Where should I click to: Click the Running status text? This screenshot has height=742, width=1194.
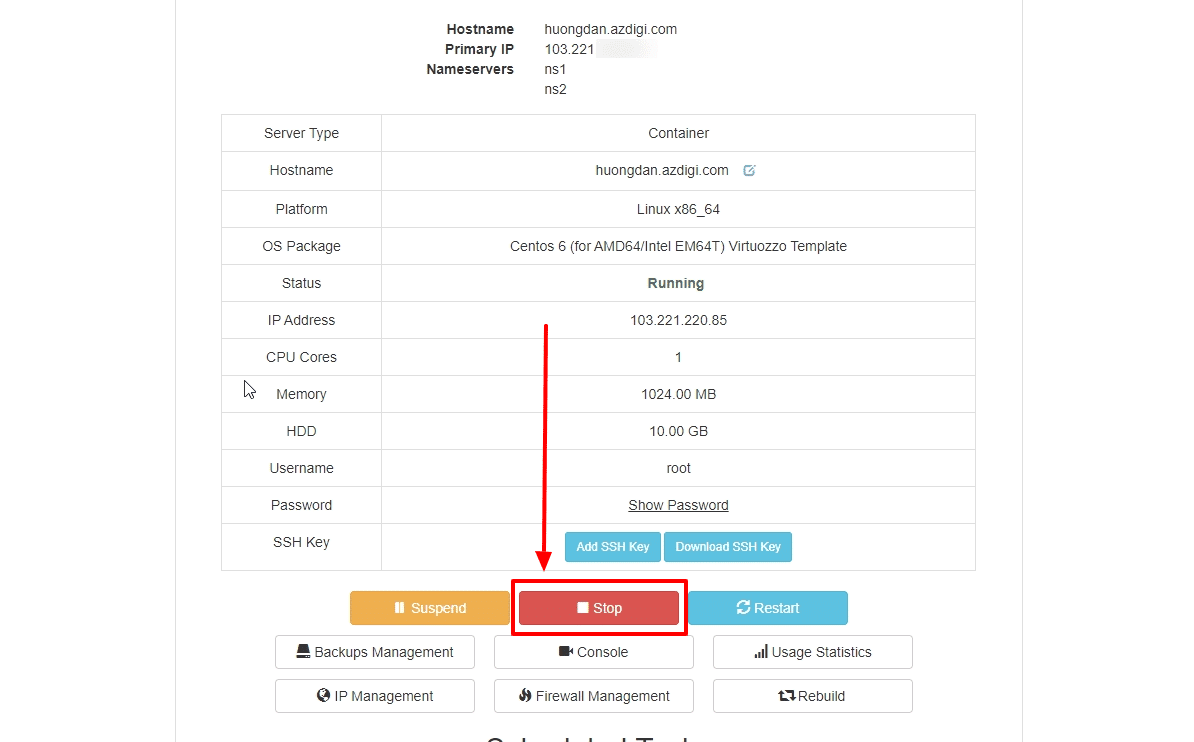point(676,283)
